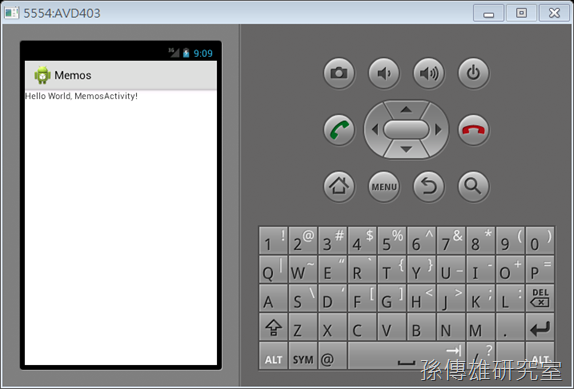Click the keyboard L key

pos(510,298)
